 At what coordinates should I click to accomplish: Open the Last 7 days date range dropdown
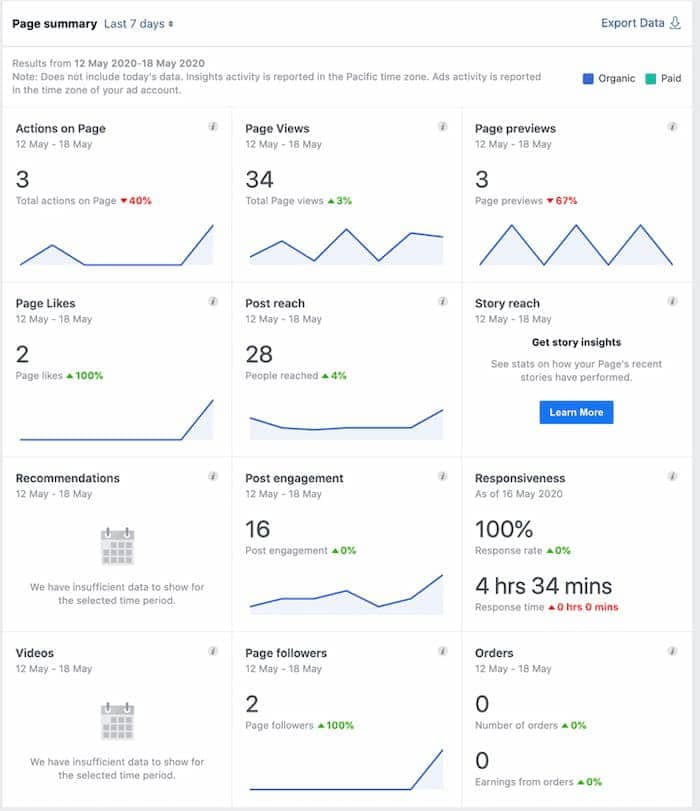139,24
